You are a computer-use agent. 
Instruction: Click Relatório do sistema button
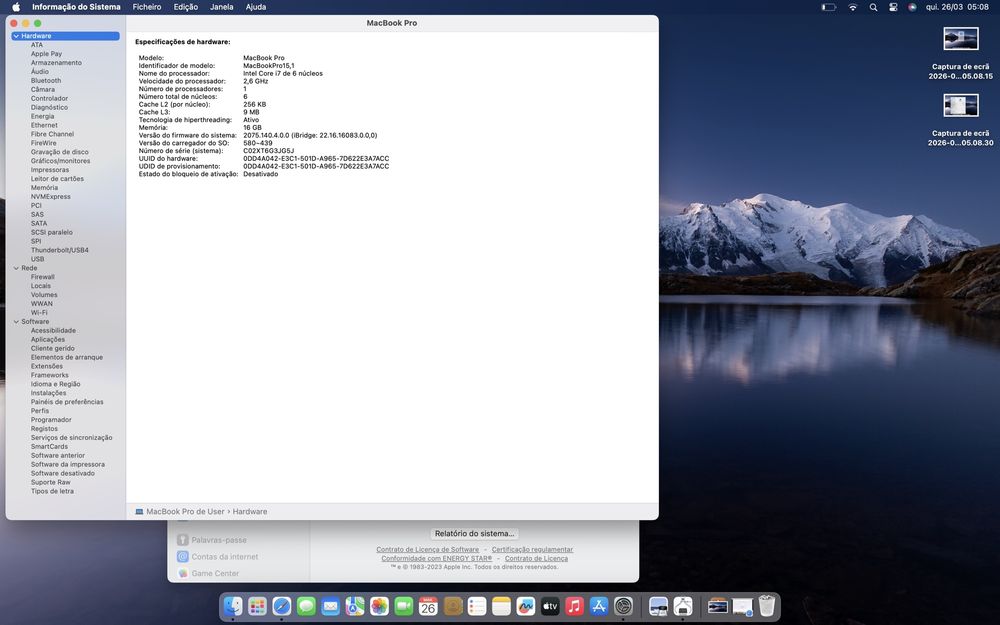(x=474, y=533)
